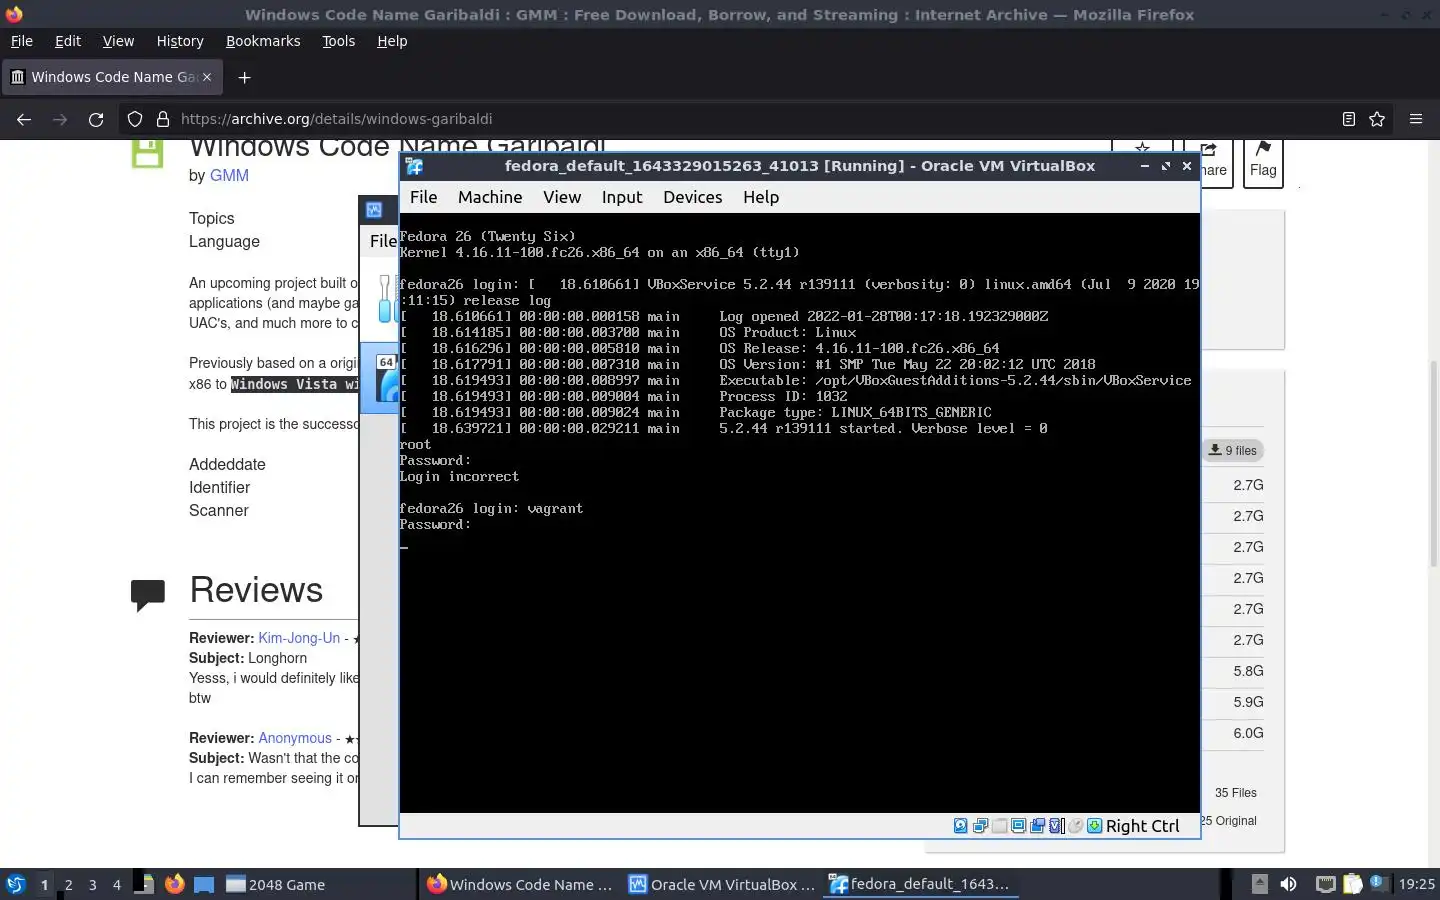Open the GMM uploader link
The width and height of the screenshot is (1440, 900).
tap(229, 175)
